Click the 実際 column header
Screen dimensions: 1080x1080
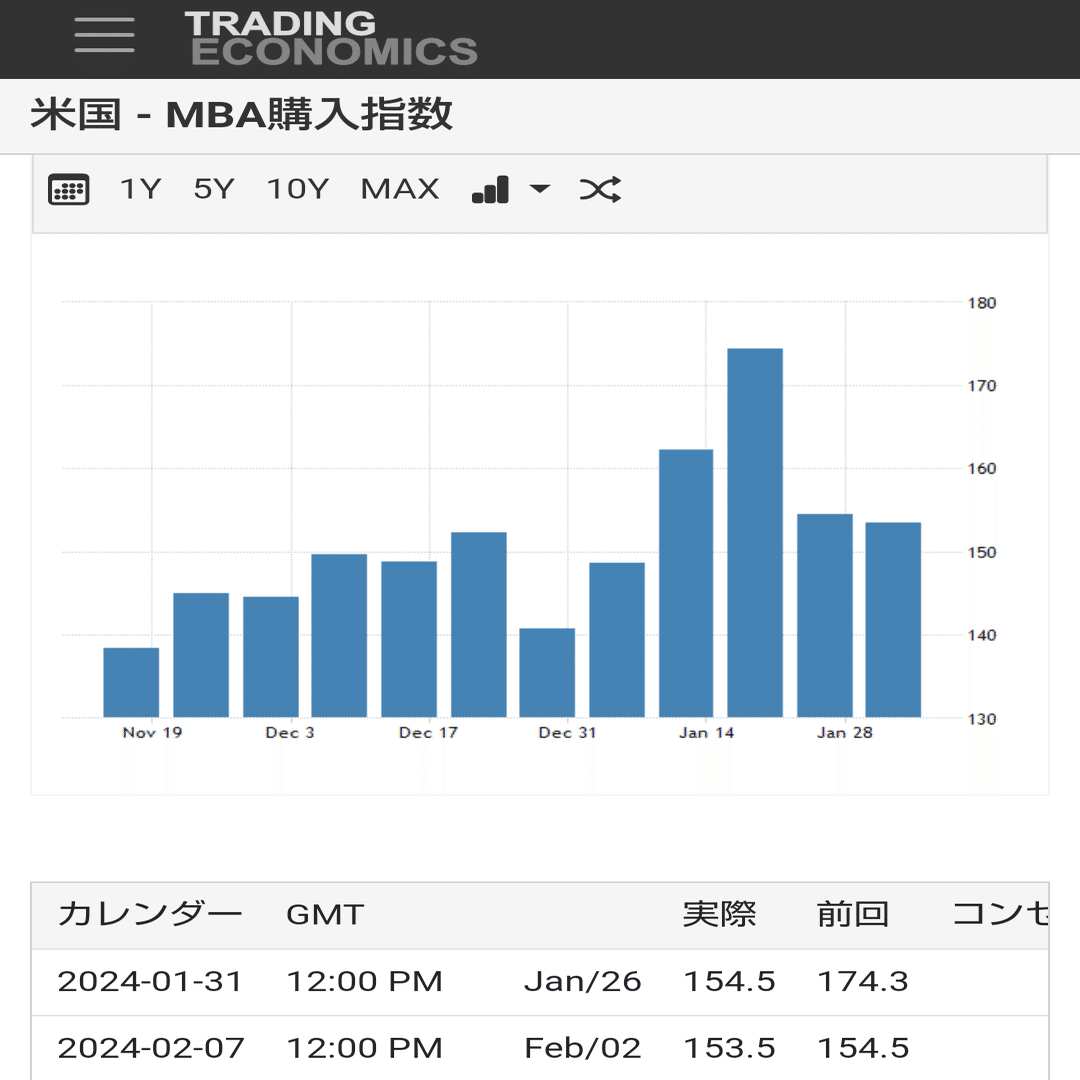pos(719,914)
